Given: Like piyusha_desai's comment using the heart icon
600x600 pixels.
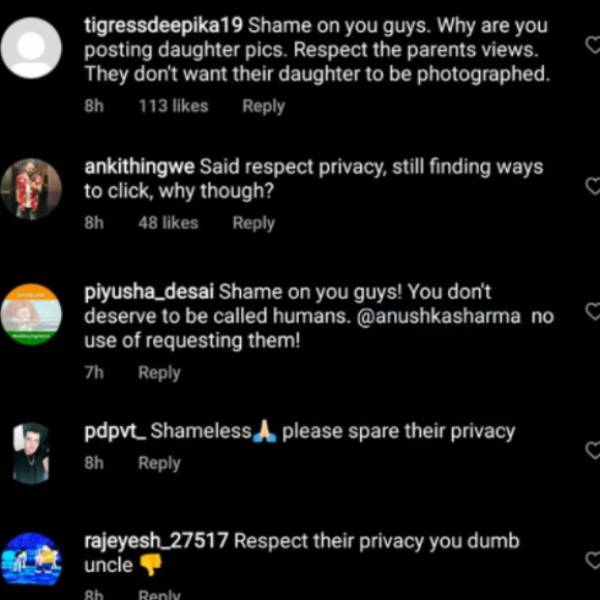Looking at the screenshot, I should pyautogui.click(x=591, y=313).
